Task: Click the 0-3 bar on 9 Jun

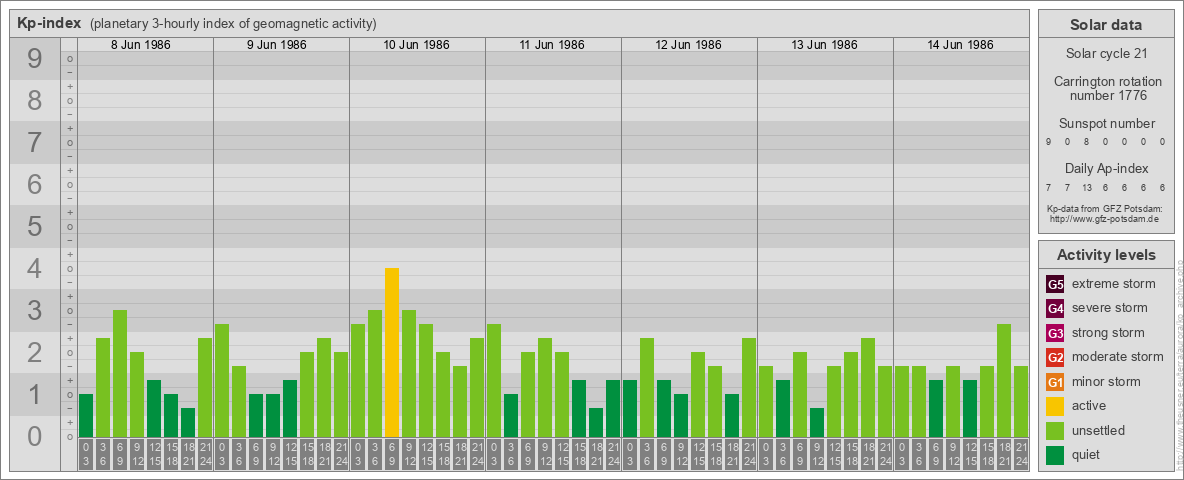Action: coord(222,380)
